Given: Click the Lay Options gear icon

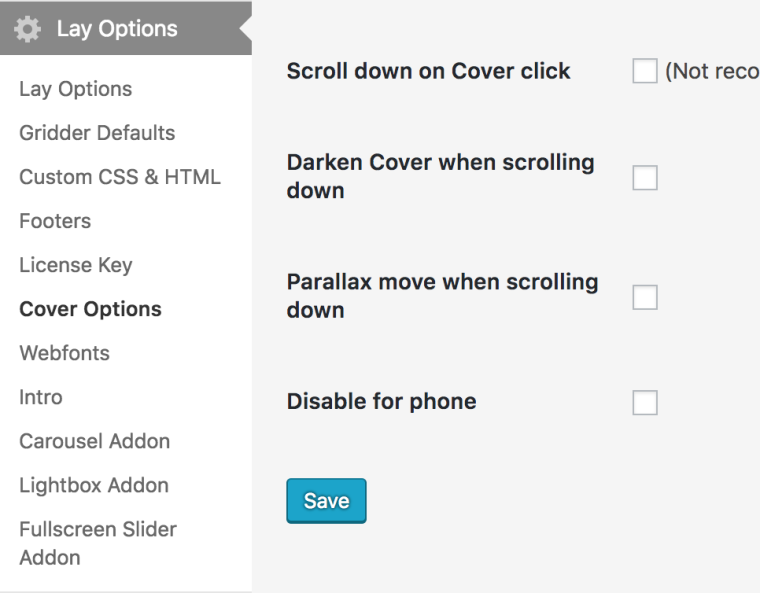Looking at the screenshot, I should point(29,29).
